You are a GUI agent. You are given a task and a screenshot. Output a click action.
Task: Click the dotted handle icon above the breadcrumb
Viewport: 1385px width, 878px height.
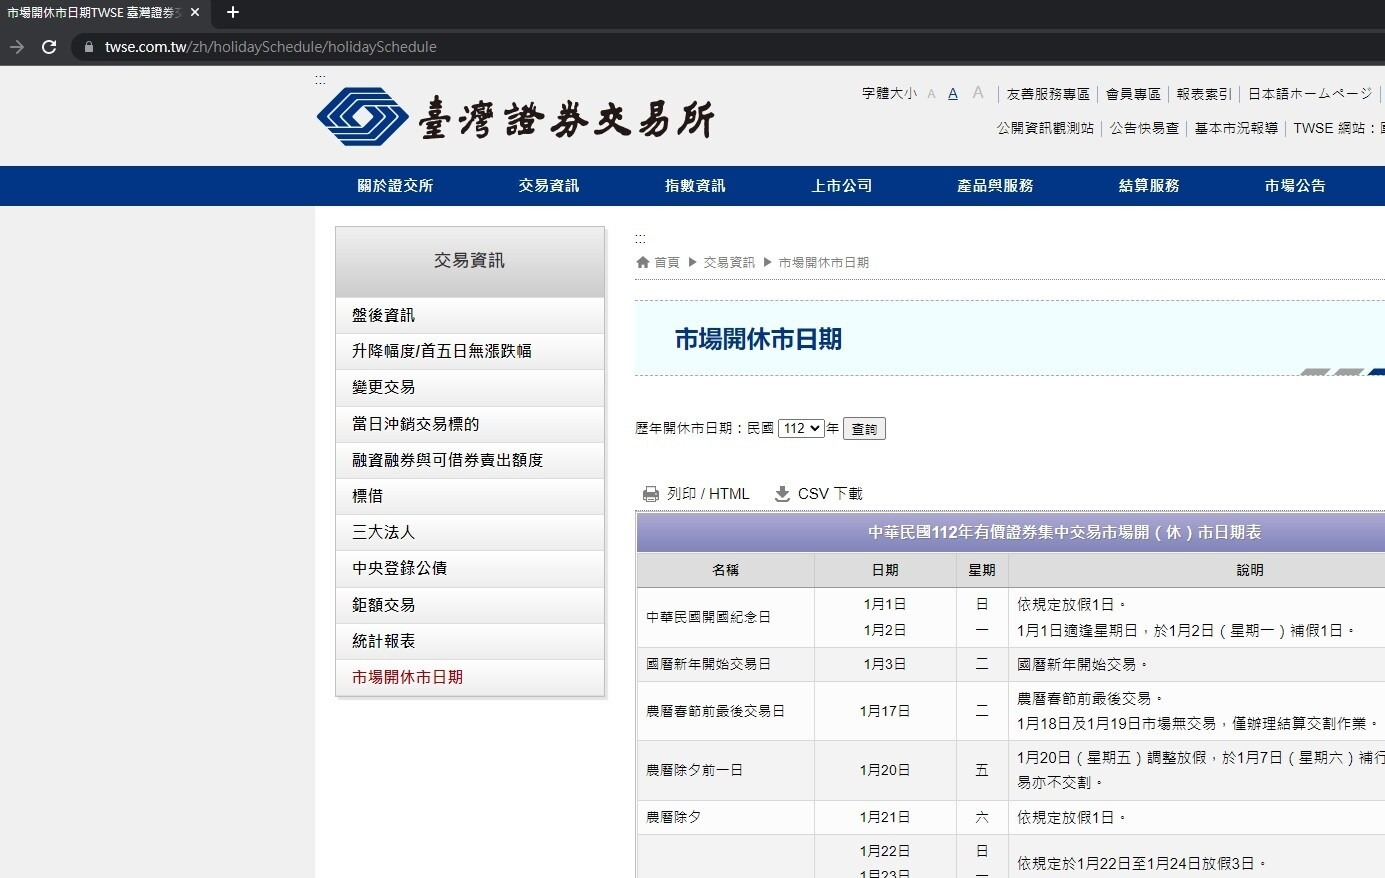(x=640, y=237)
